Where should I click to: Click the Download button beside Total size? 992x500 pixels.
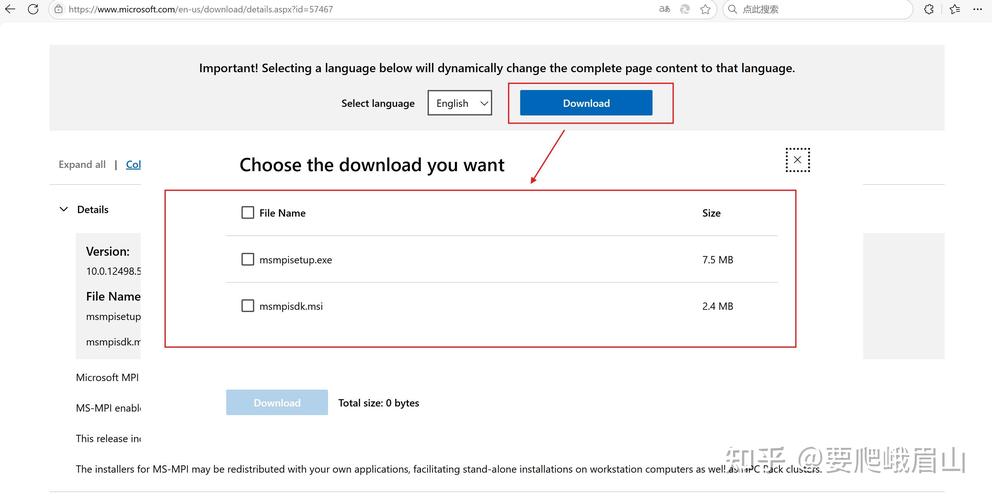tap(277, 403)
